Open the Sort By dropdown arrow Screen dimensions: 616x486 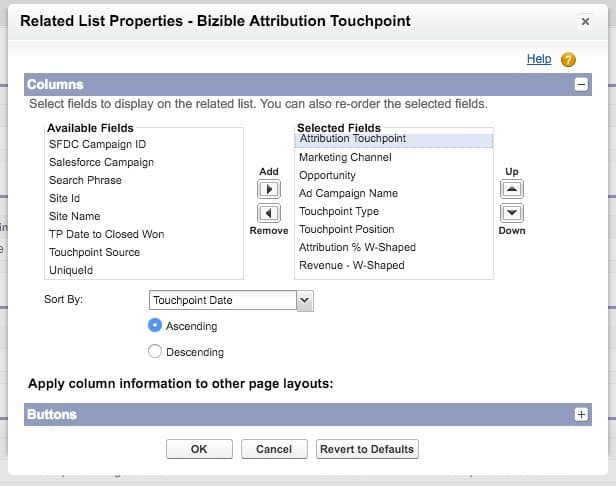click(305, 301)
